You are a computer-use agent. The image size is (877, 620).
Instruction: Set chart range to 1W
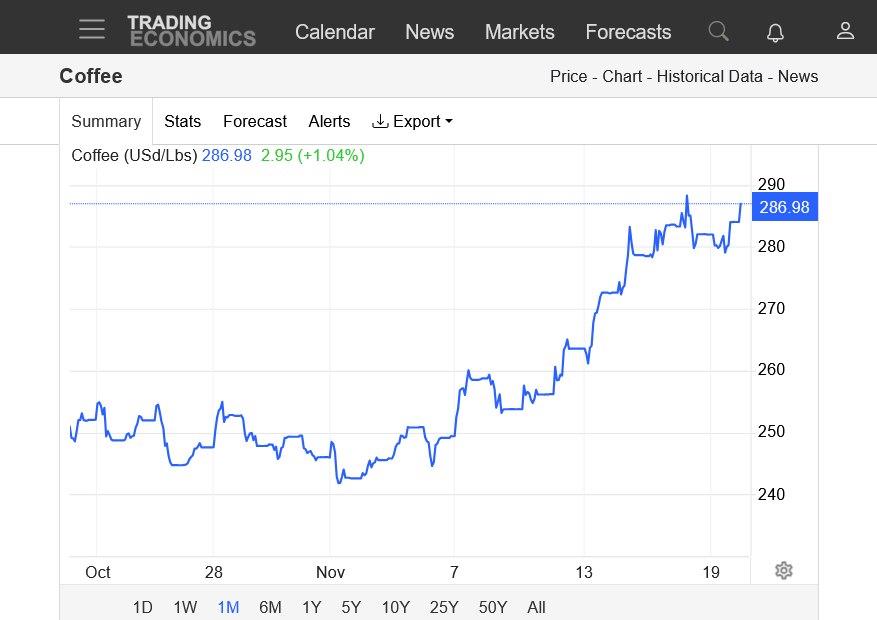pos(185,607)
